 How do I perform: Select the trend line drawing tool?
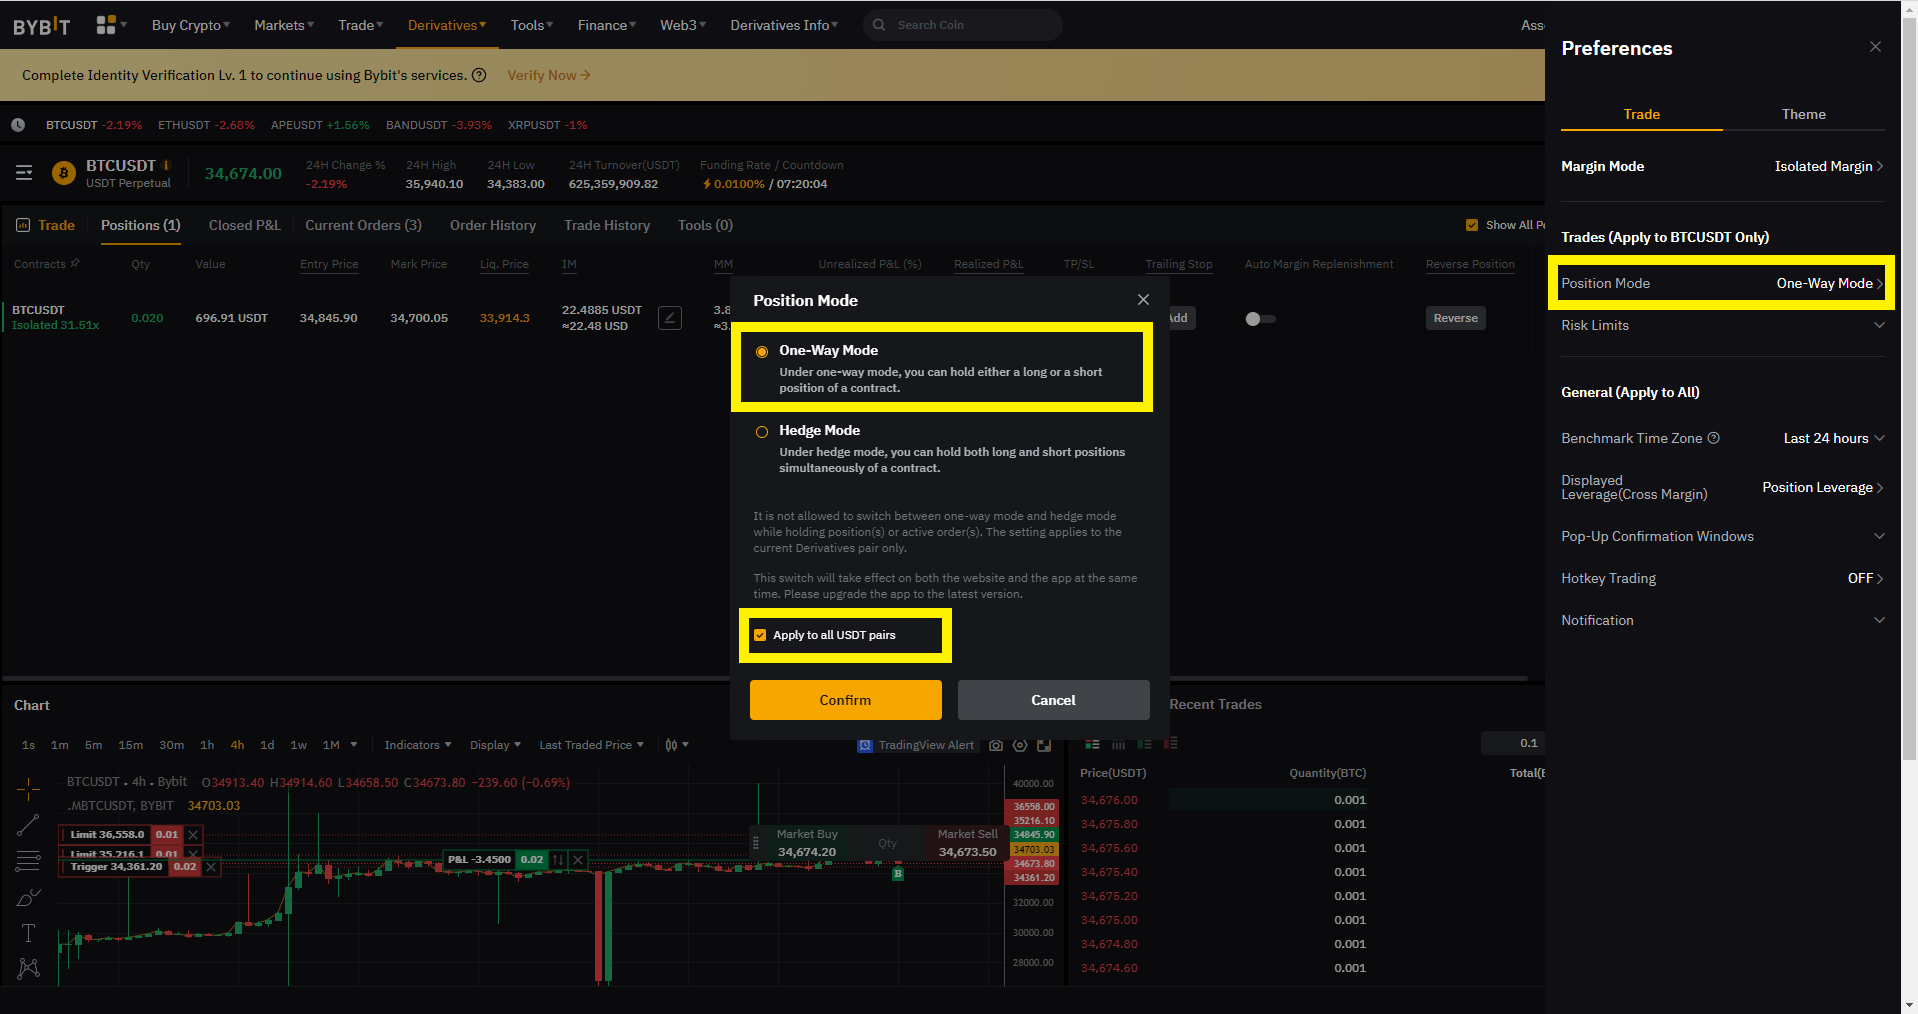tap(28, 825)
